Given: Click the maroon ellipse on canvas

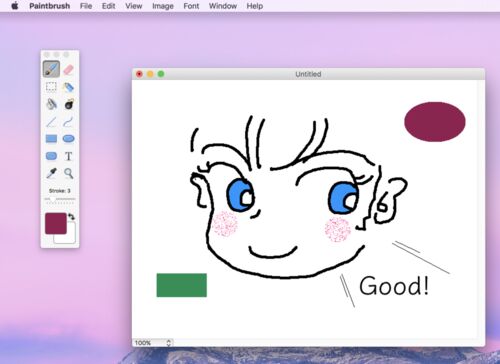Looking at the screenshot, I should tap(435, 122).
